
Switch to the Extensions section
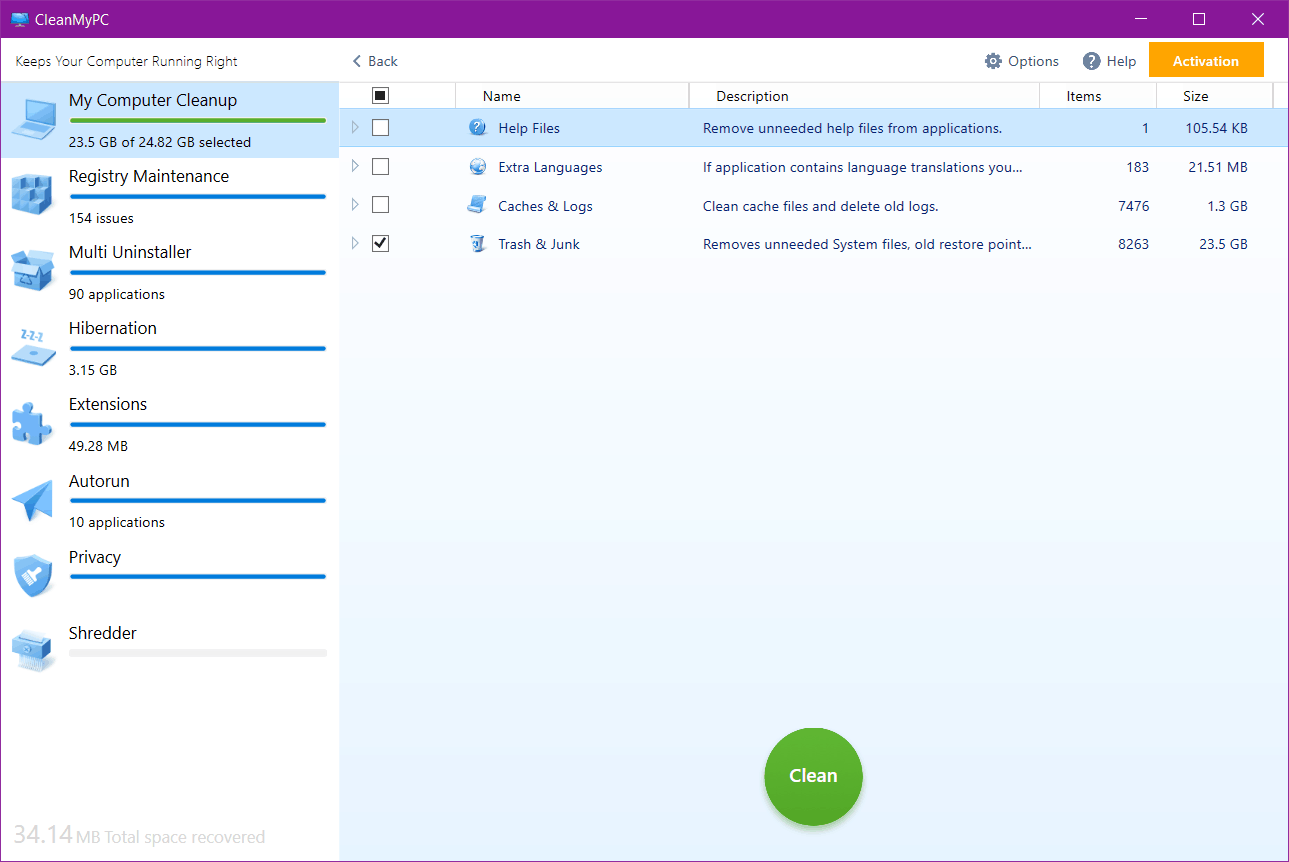point(170,424)
